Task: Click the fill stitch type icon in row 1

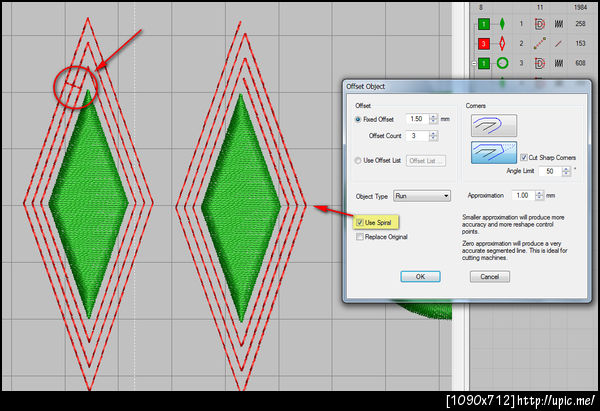Action: click(540, 24)
